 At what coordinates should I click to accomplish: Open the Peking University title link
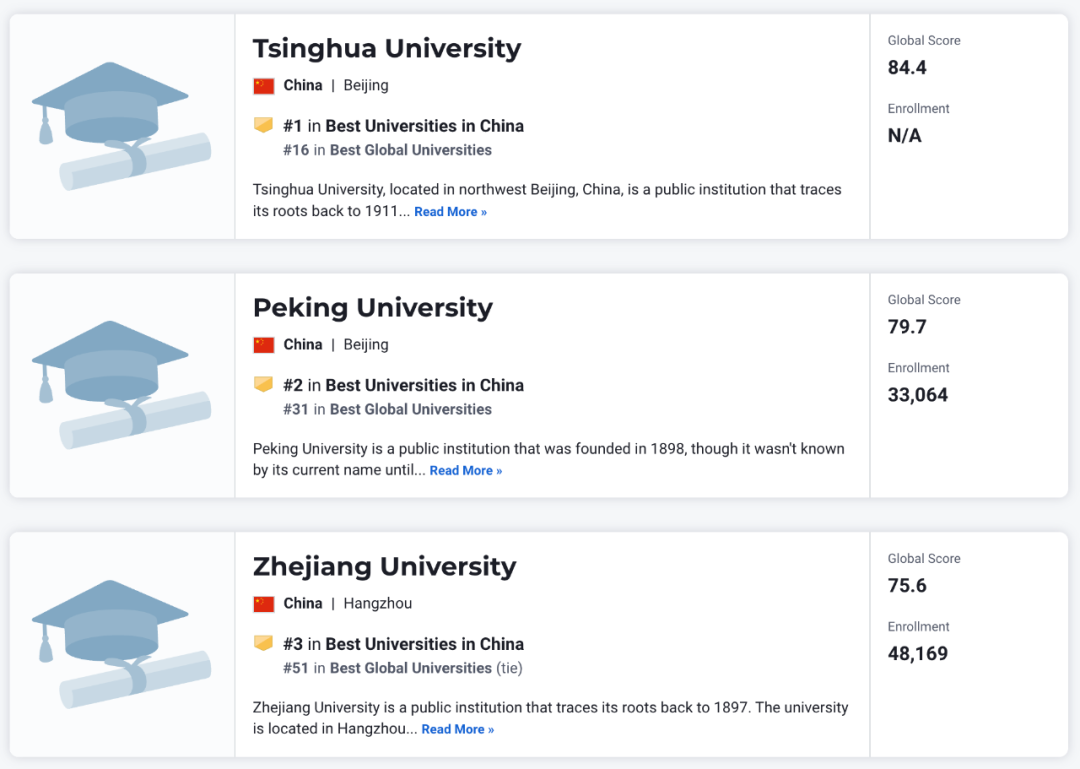373,307
